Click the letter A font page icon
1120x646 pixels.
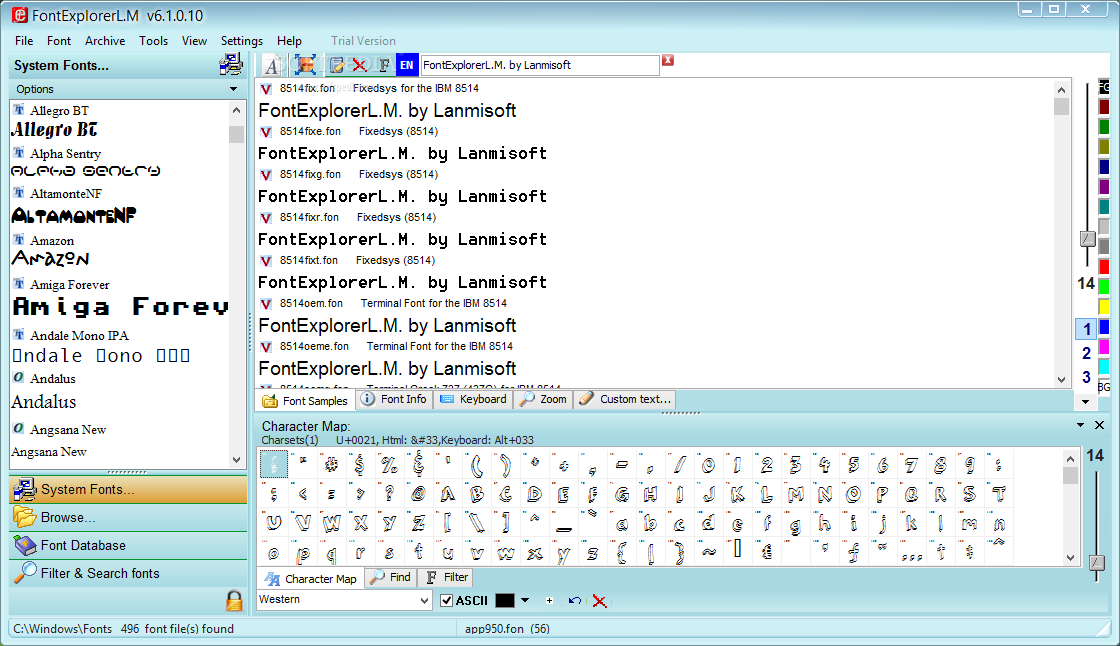coord(272,65)
